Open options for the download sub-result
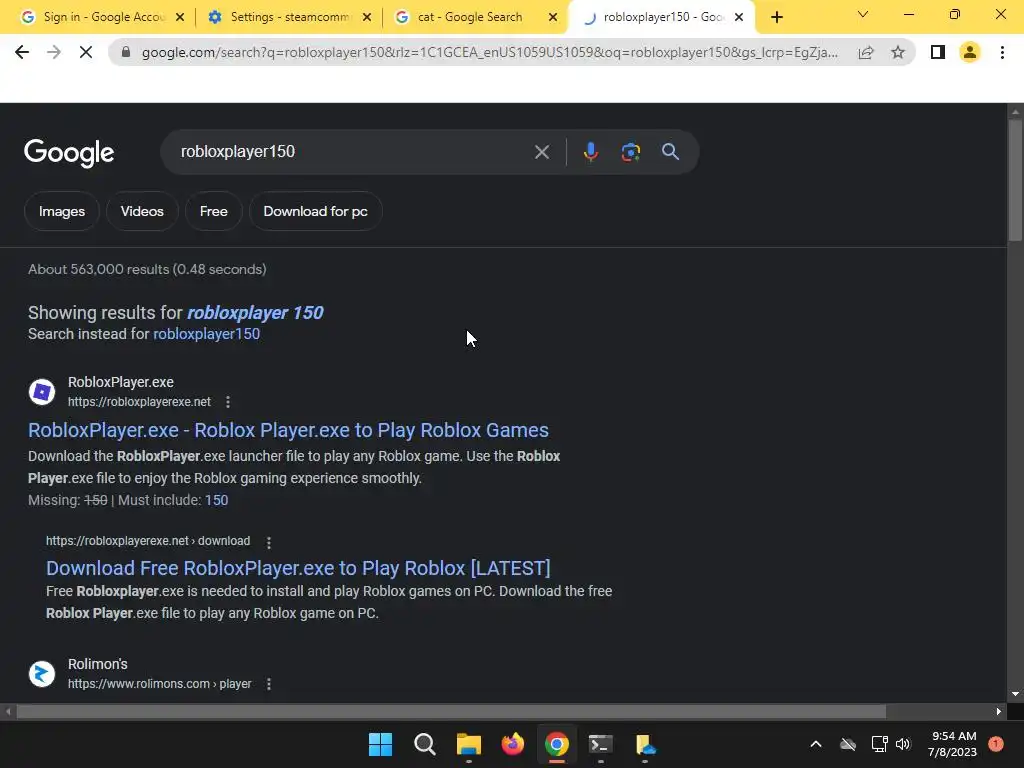The height and width of the screenshot is (768, 1024). tap(268, 542)
